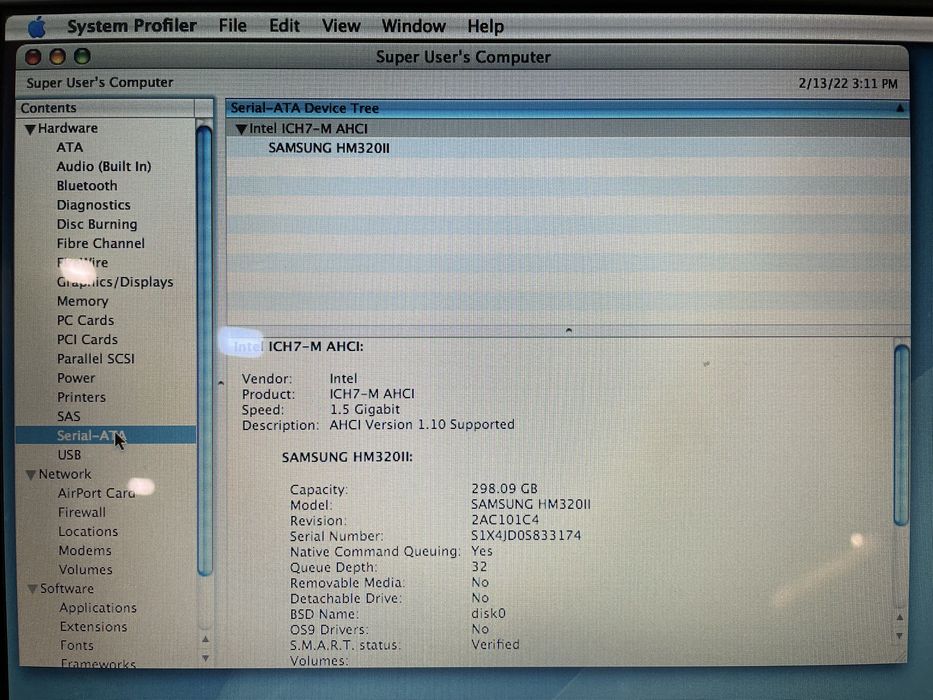The height and width of the screenshot is (700, 933).
Task: Select Printers in the sidebar
Action: pyautogui.click(x=81, y=397)
